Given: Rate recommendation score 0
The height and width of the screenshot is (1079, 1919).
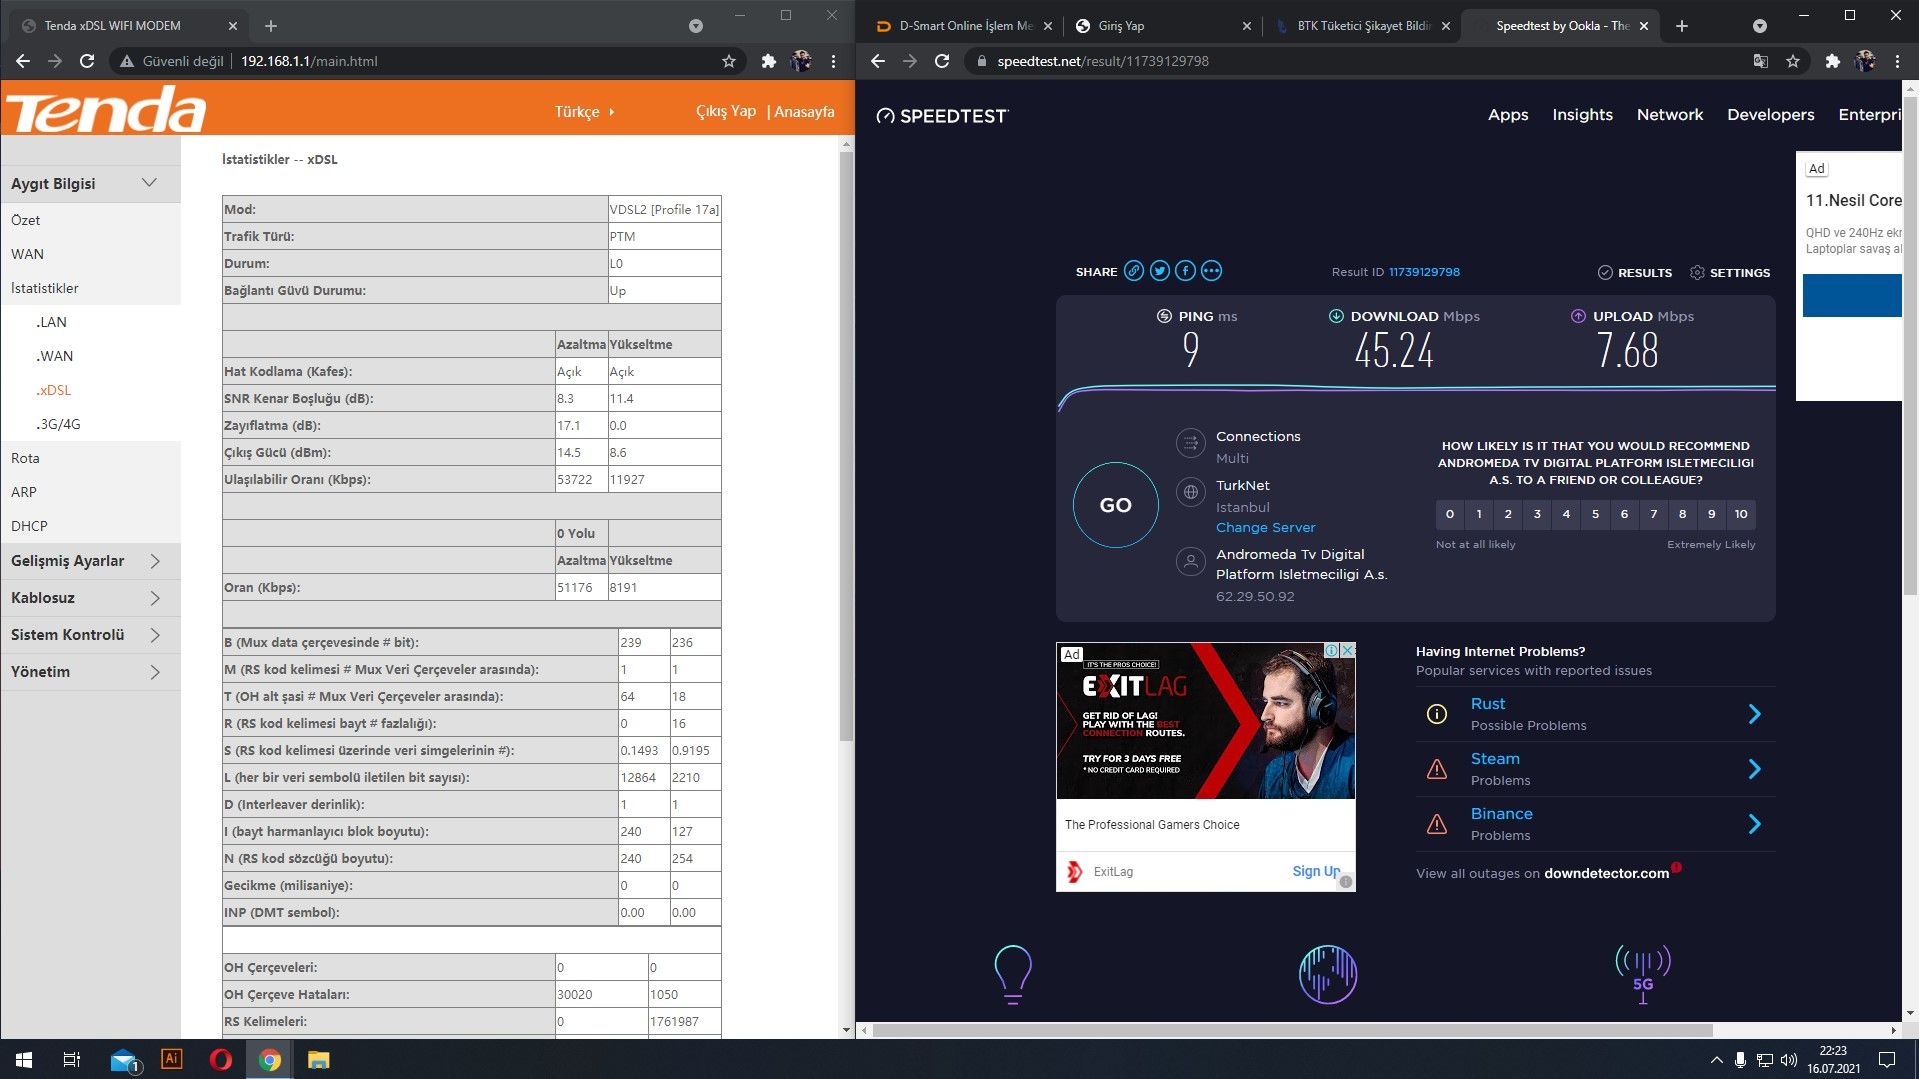Looking at the screenshot, I should [x=1450, y=514].
